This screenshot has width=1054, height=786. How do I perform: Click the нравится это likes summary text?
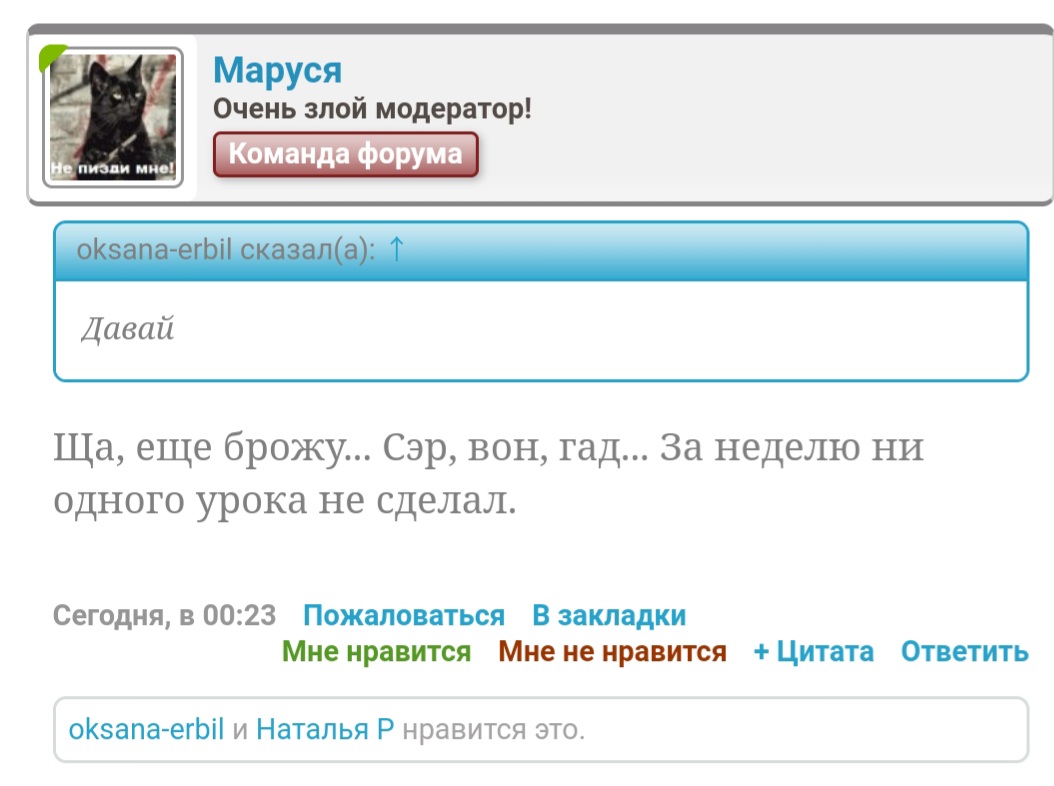[493, 729]
